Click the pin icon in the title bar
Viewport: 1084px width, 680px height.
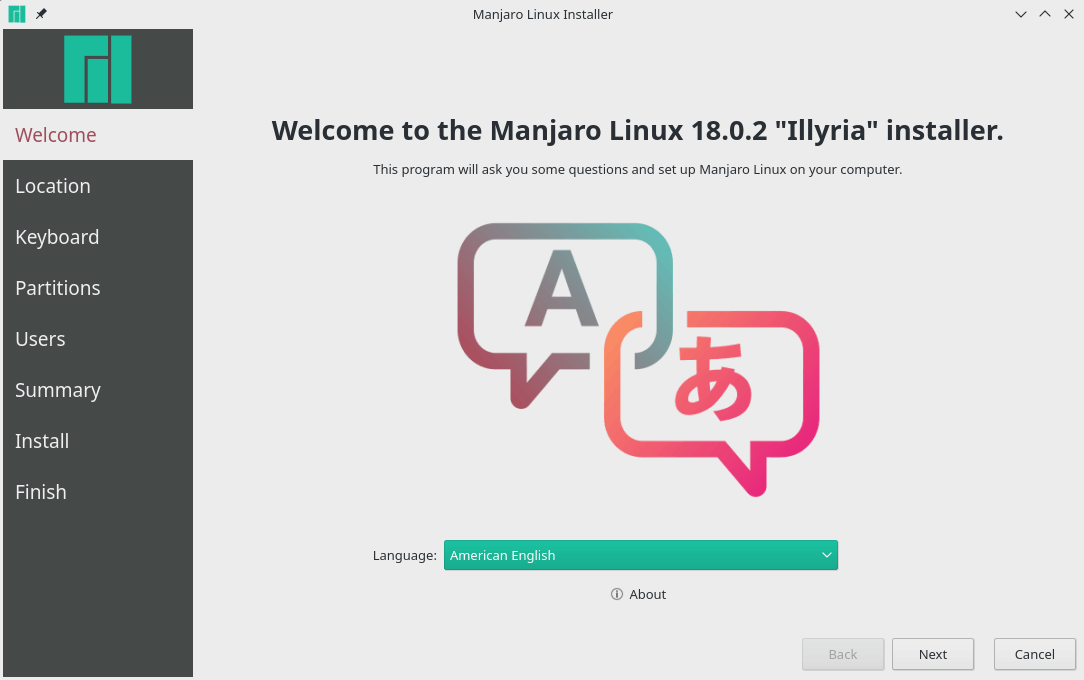click(40, 14)
